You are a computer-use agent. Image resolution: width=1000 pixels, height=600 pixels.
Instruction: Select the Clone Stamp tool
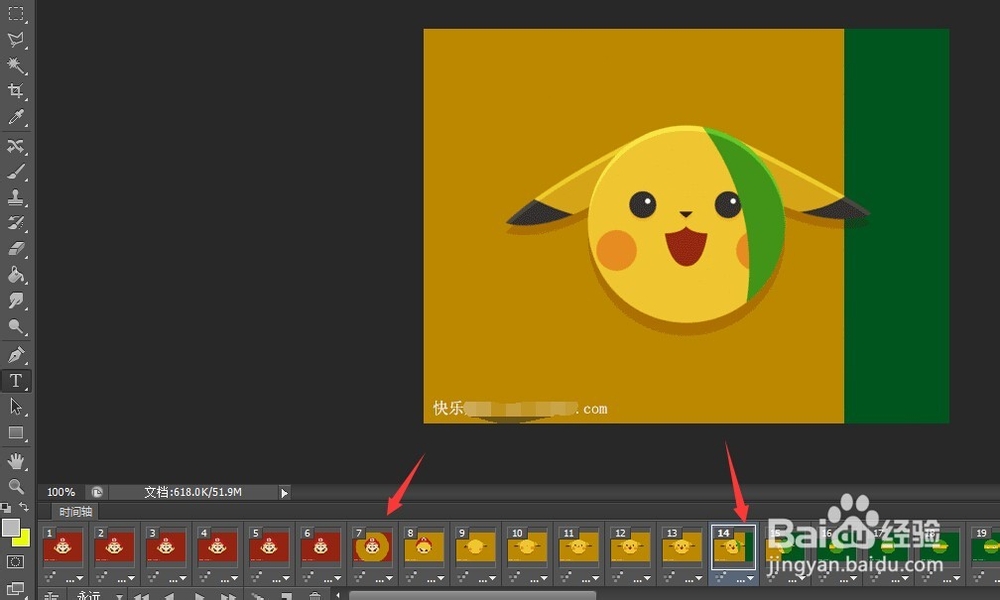(16, 197)
